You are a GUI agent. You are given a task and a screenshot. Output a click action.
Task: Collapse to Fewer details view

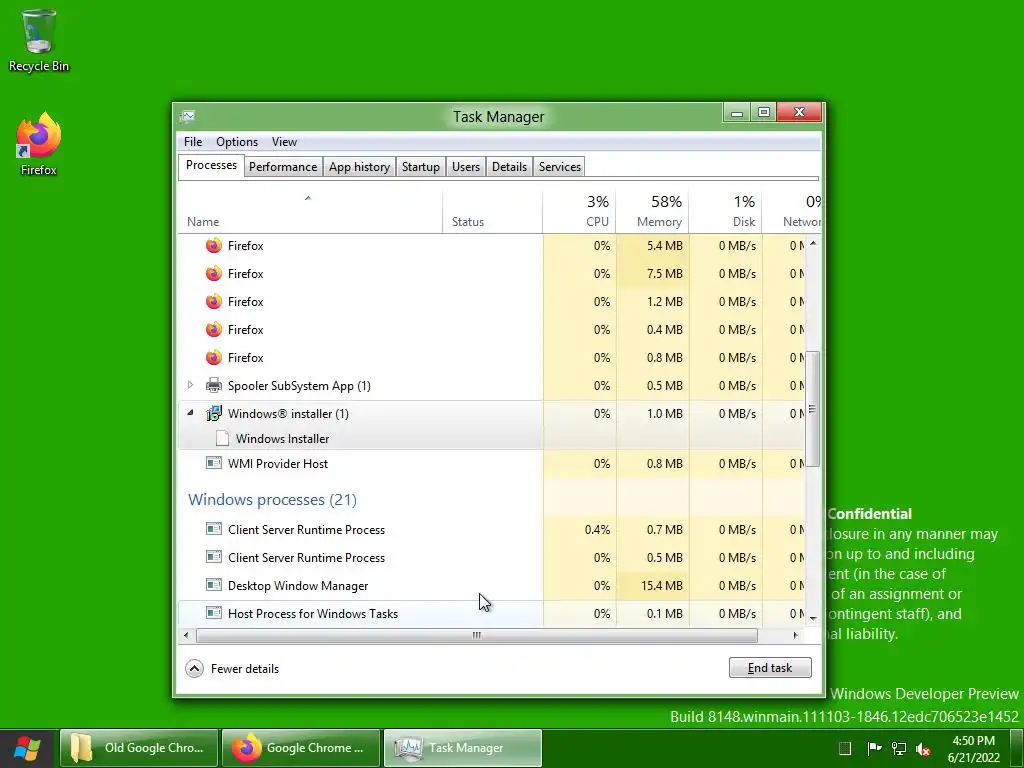(232, 669)
